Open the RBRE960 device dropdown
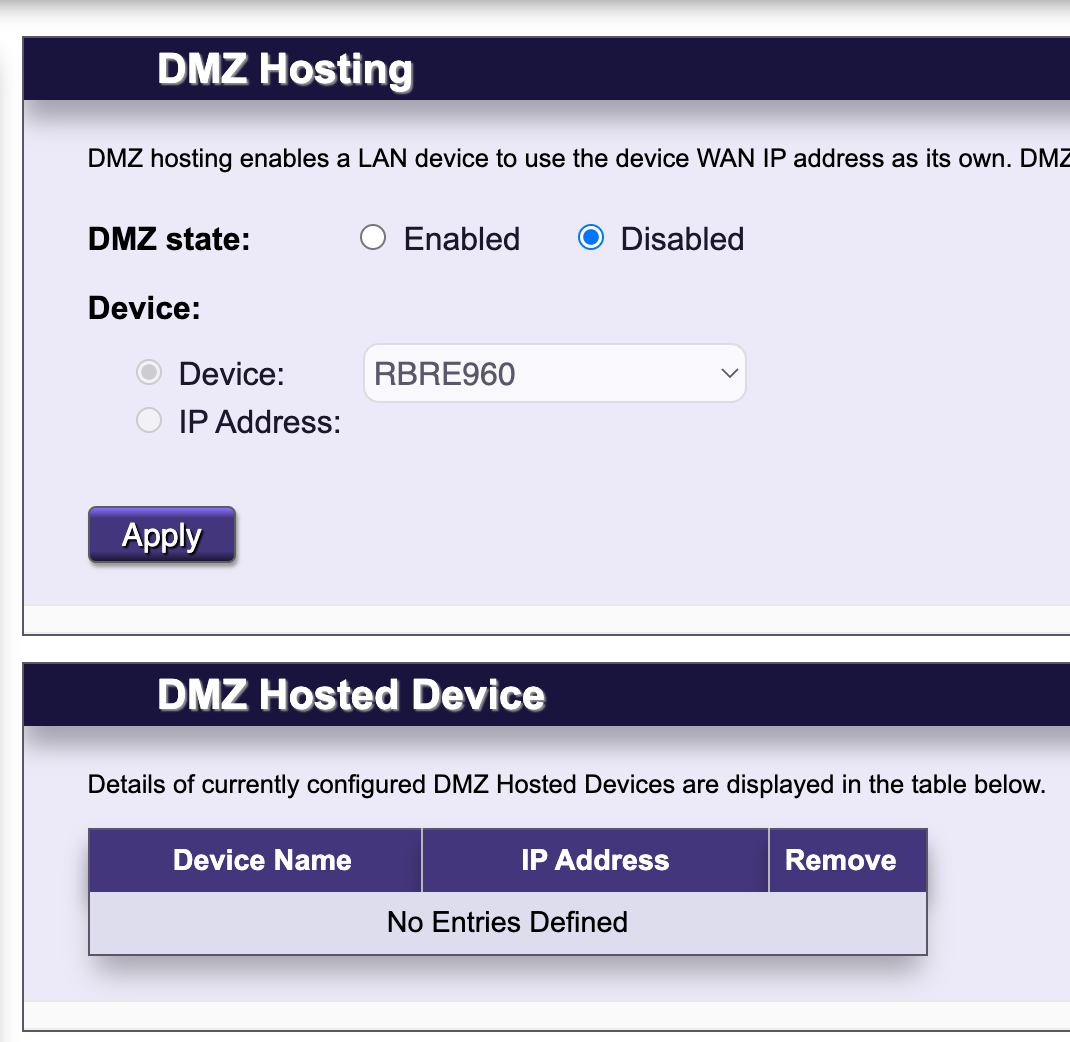Screen dimensions: 1070x1042 click(x=553, y=374)
